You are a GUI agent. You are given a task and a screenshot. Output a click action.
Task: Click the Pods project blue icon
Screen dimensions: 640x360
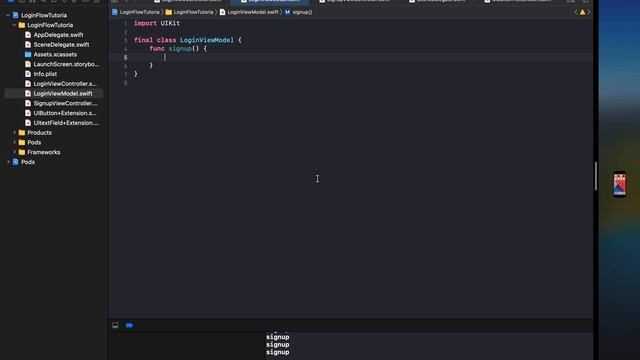pyautogui.click(x=16, y=162)
